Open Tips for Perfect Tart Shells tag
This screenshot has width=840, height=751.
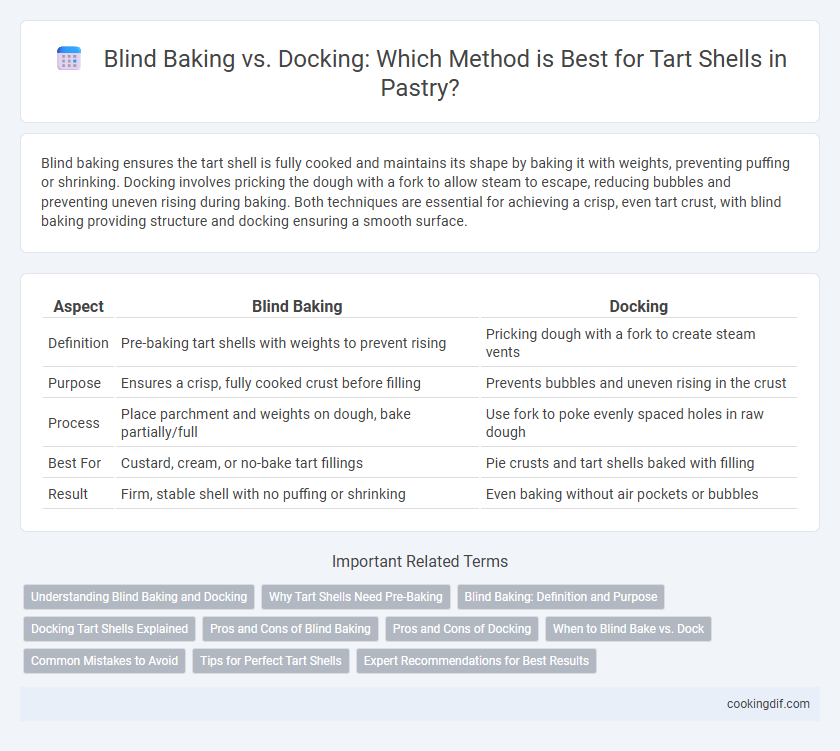pyautogui.click(x=271, y=661)
